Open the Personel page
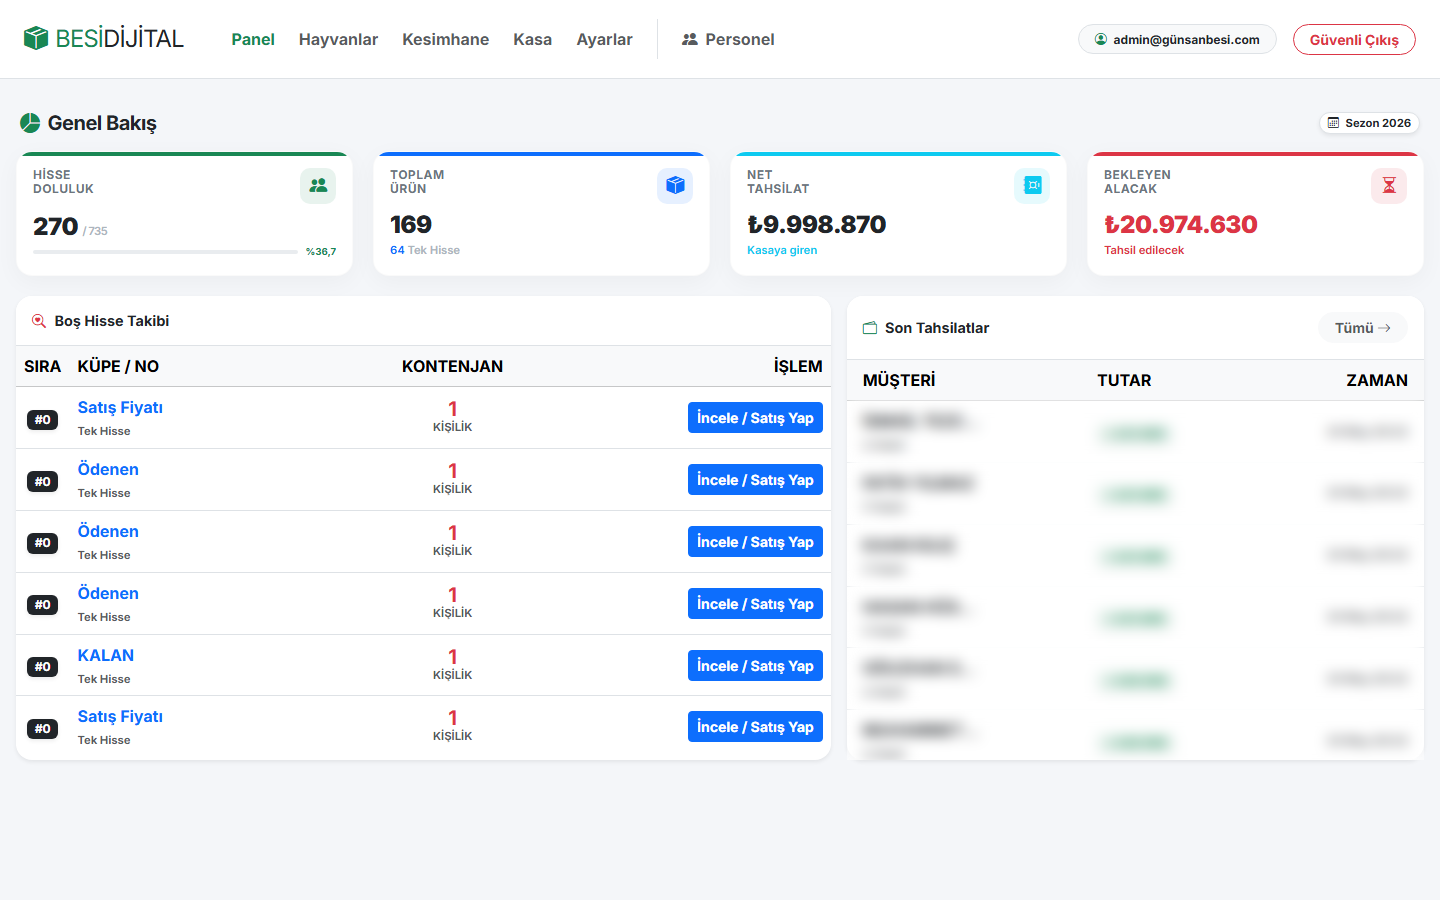The width and height of the screenshot is (1440, 900). 728,39
